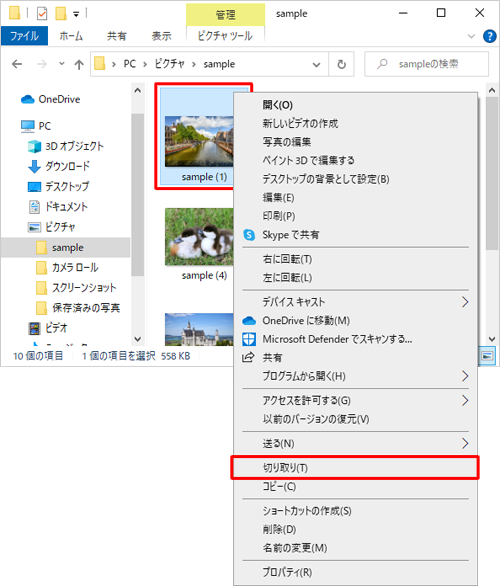Click the chevron after PC in breadcrumb
500x586 pixels.
(145, 65)
